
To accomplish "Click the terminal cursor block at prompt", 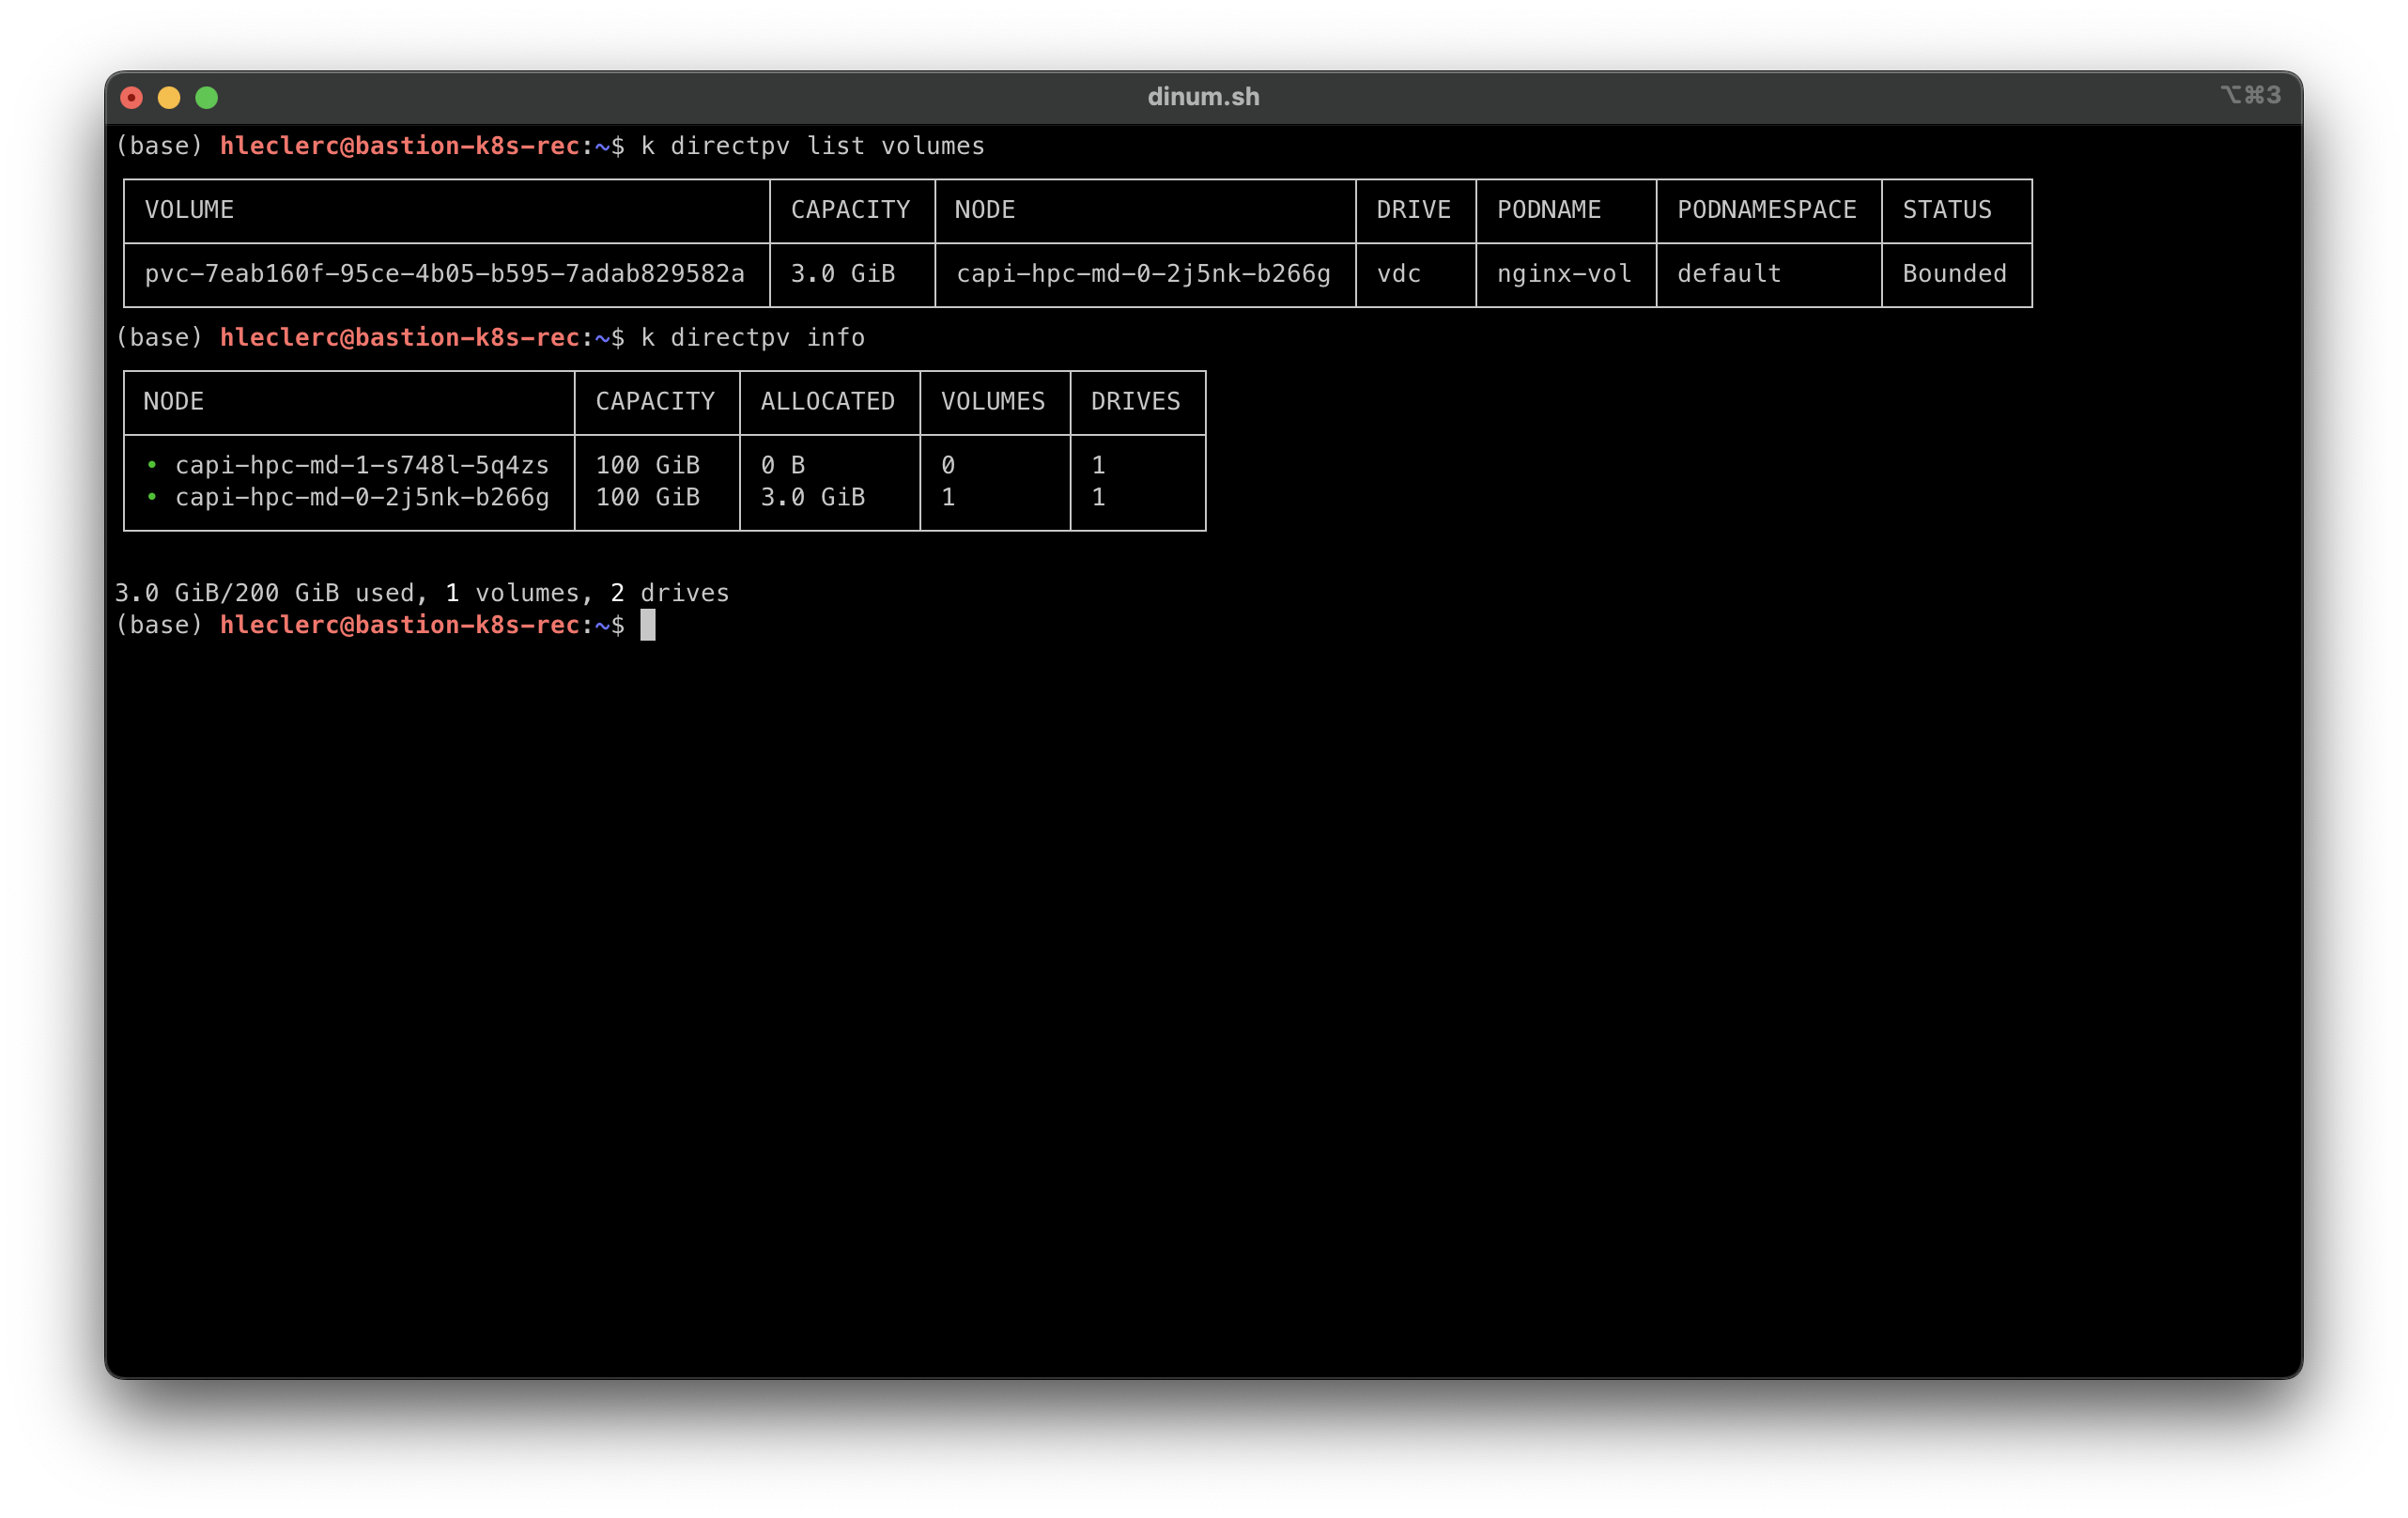I will pos(648,625).
